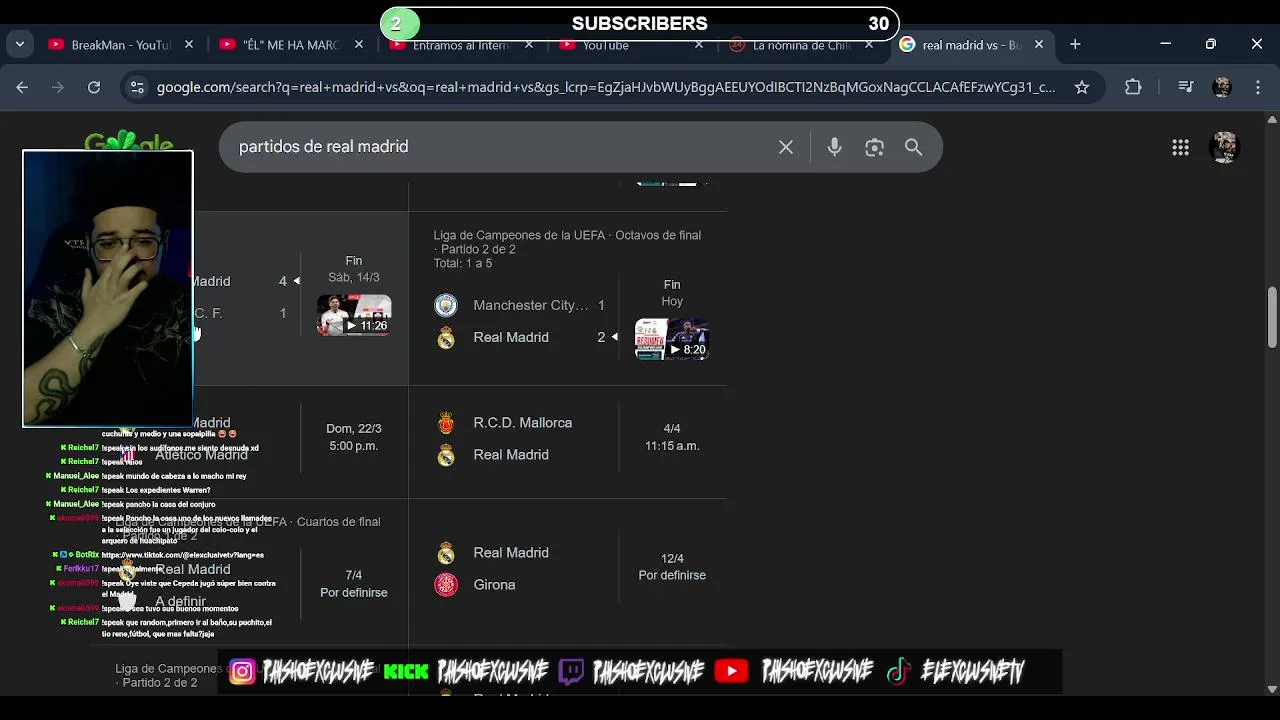Click the YouTube logo in the overlay
The width and height of the screenshot is (1280, 720).
point(731,672)
